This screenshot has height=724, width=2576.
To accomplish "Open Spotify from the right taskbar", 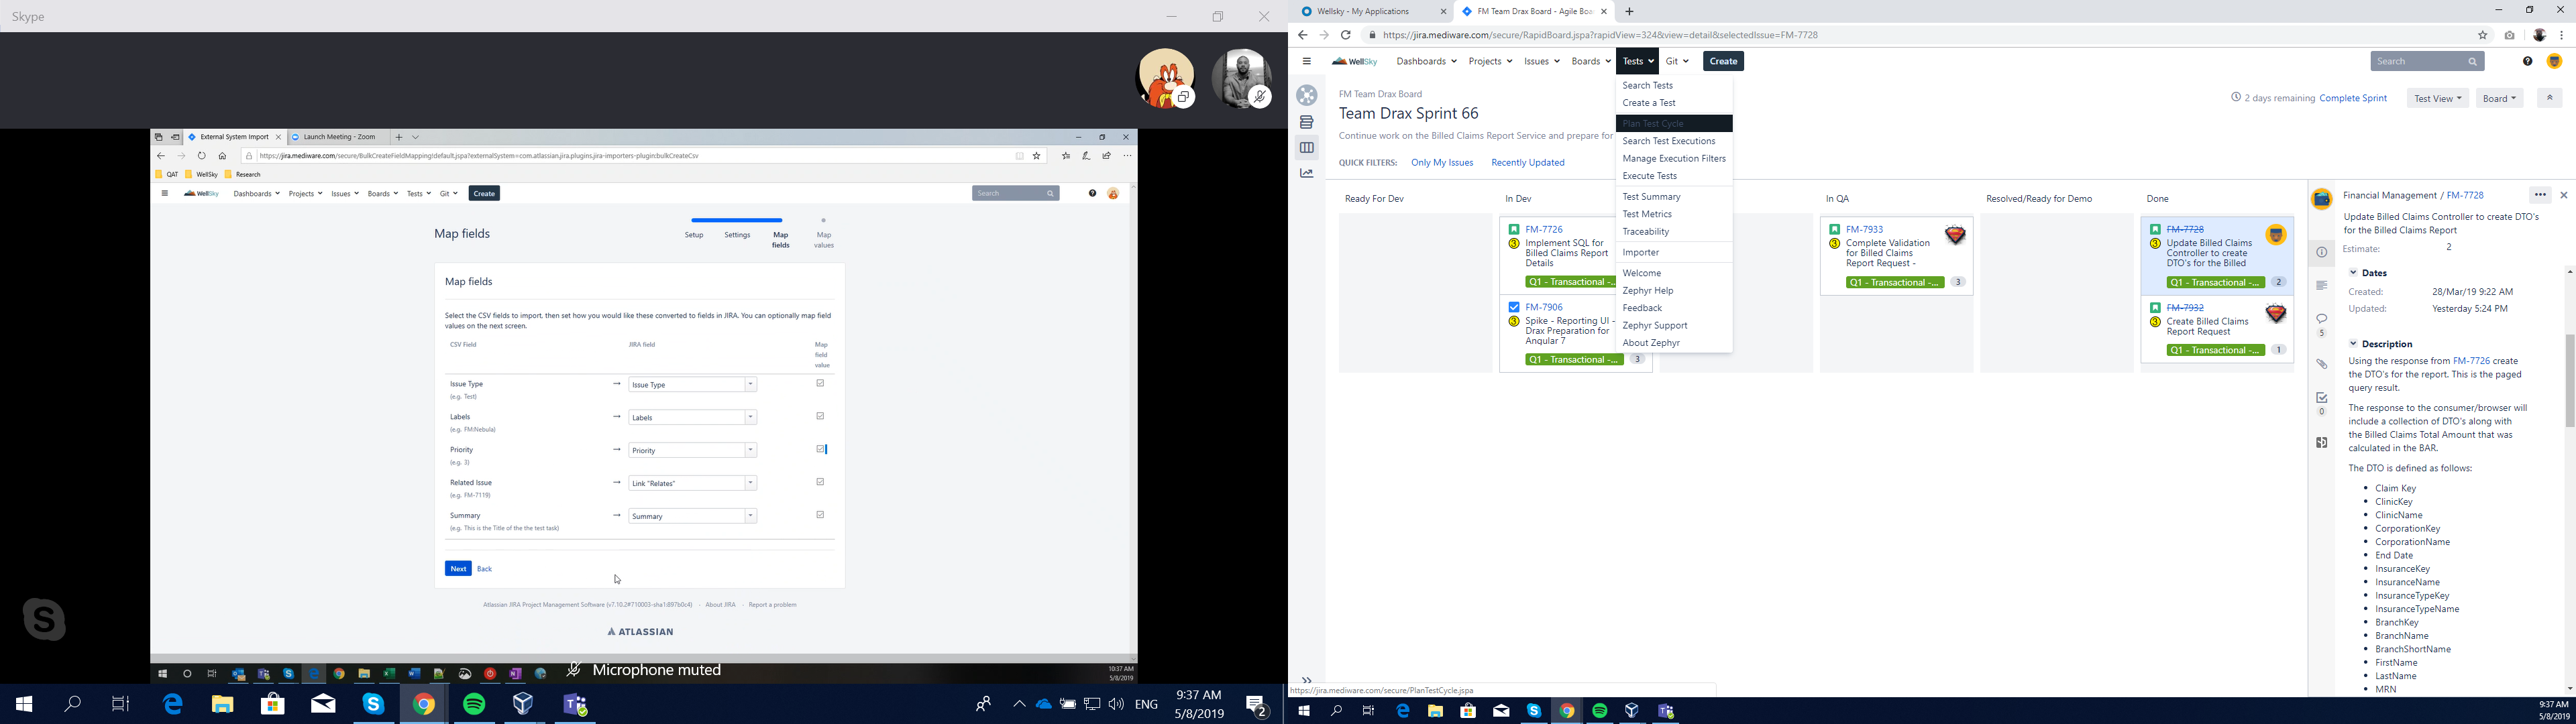I will [x=1599, y=711].
